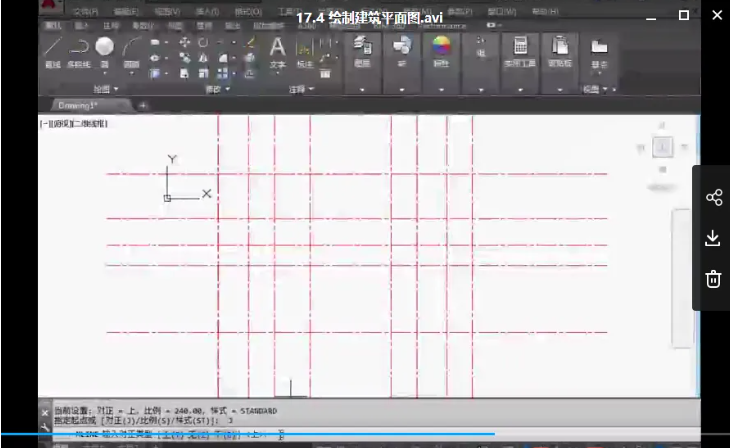Click the video player trash icon
The width and height of the screenshot is (730, 448).
point(713,279)
